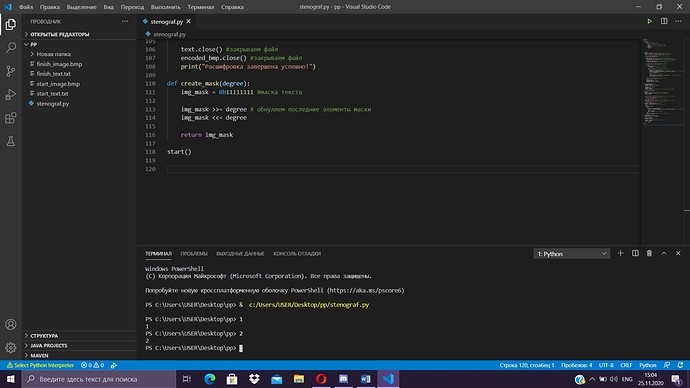Open Explorer panel more actions ellipsis
This screenshot has width=690, height=388.
click(125, 21)
